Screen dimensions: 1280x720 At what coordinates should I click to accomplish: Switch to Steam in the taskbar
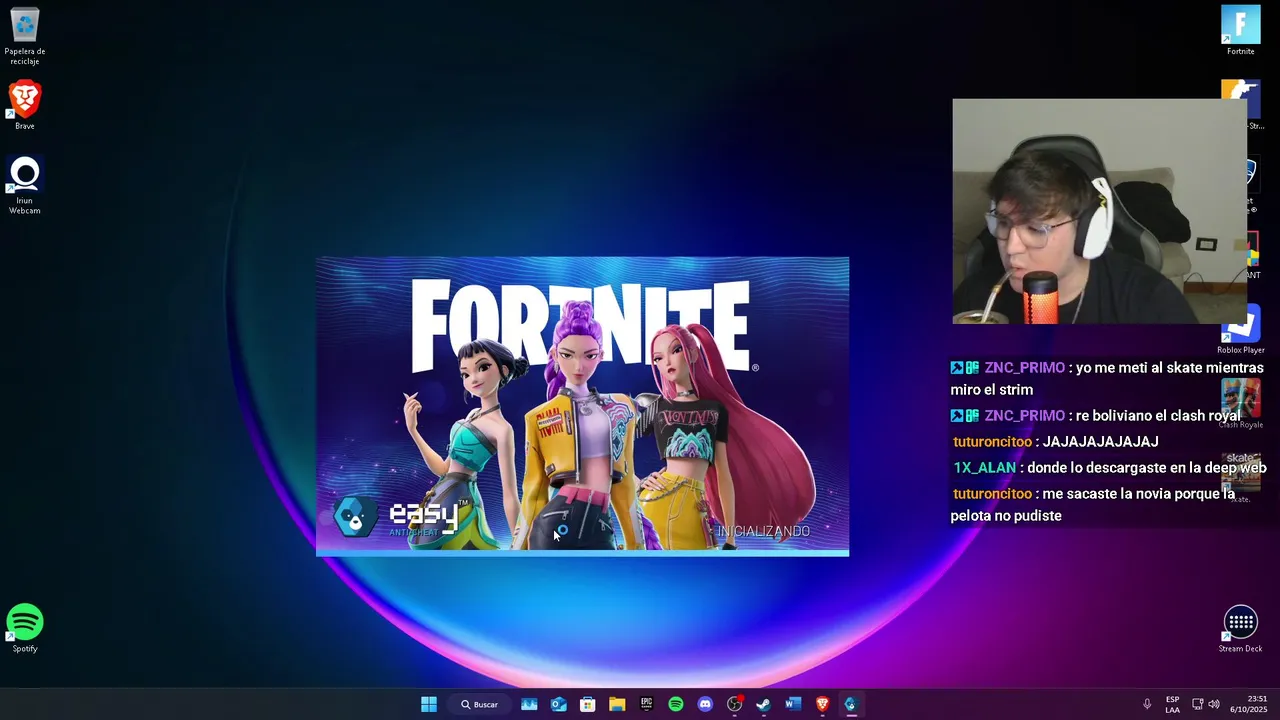click(763, 704)
